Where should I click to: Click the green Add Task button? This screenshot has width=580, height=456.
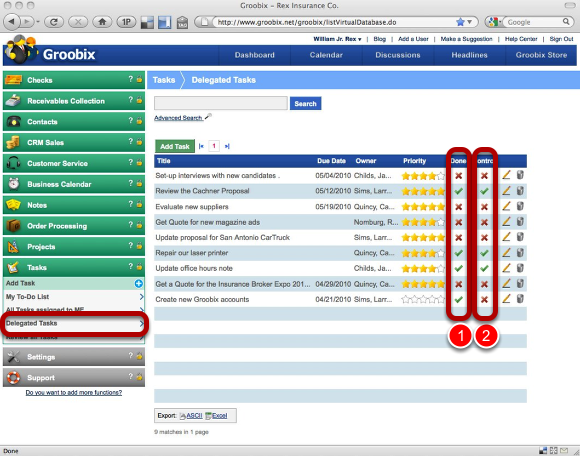click(175, 146)
